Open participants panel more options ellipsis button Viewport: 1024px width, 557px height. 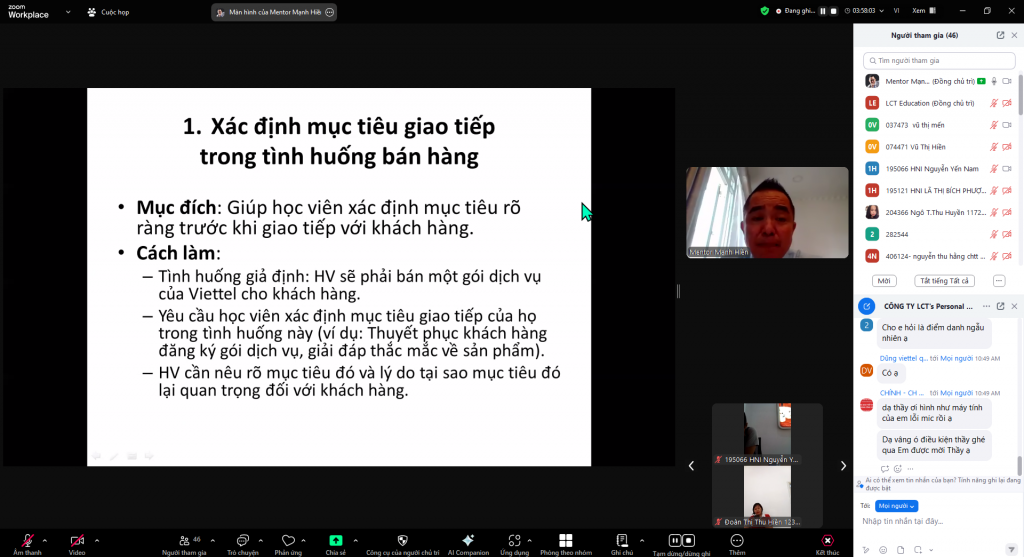pyautogui.click(x=999, y=281)
